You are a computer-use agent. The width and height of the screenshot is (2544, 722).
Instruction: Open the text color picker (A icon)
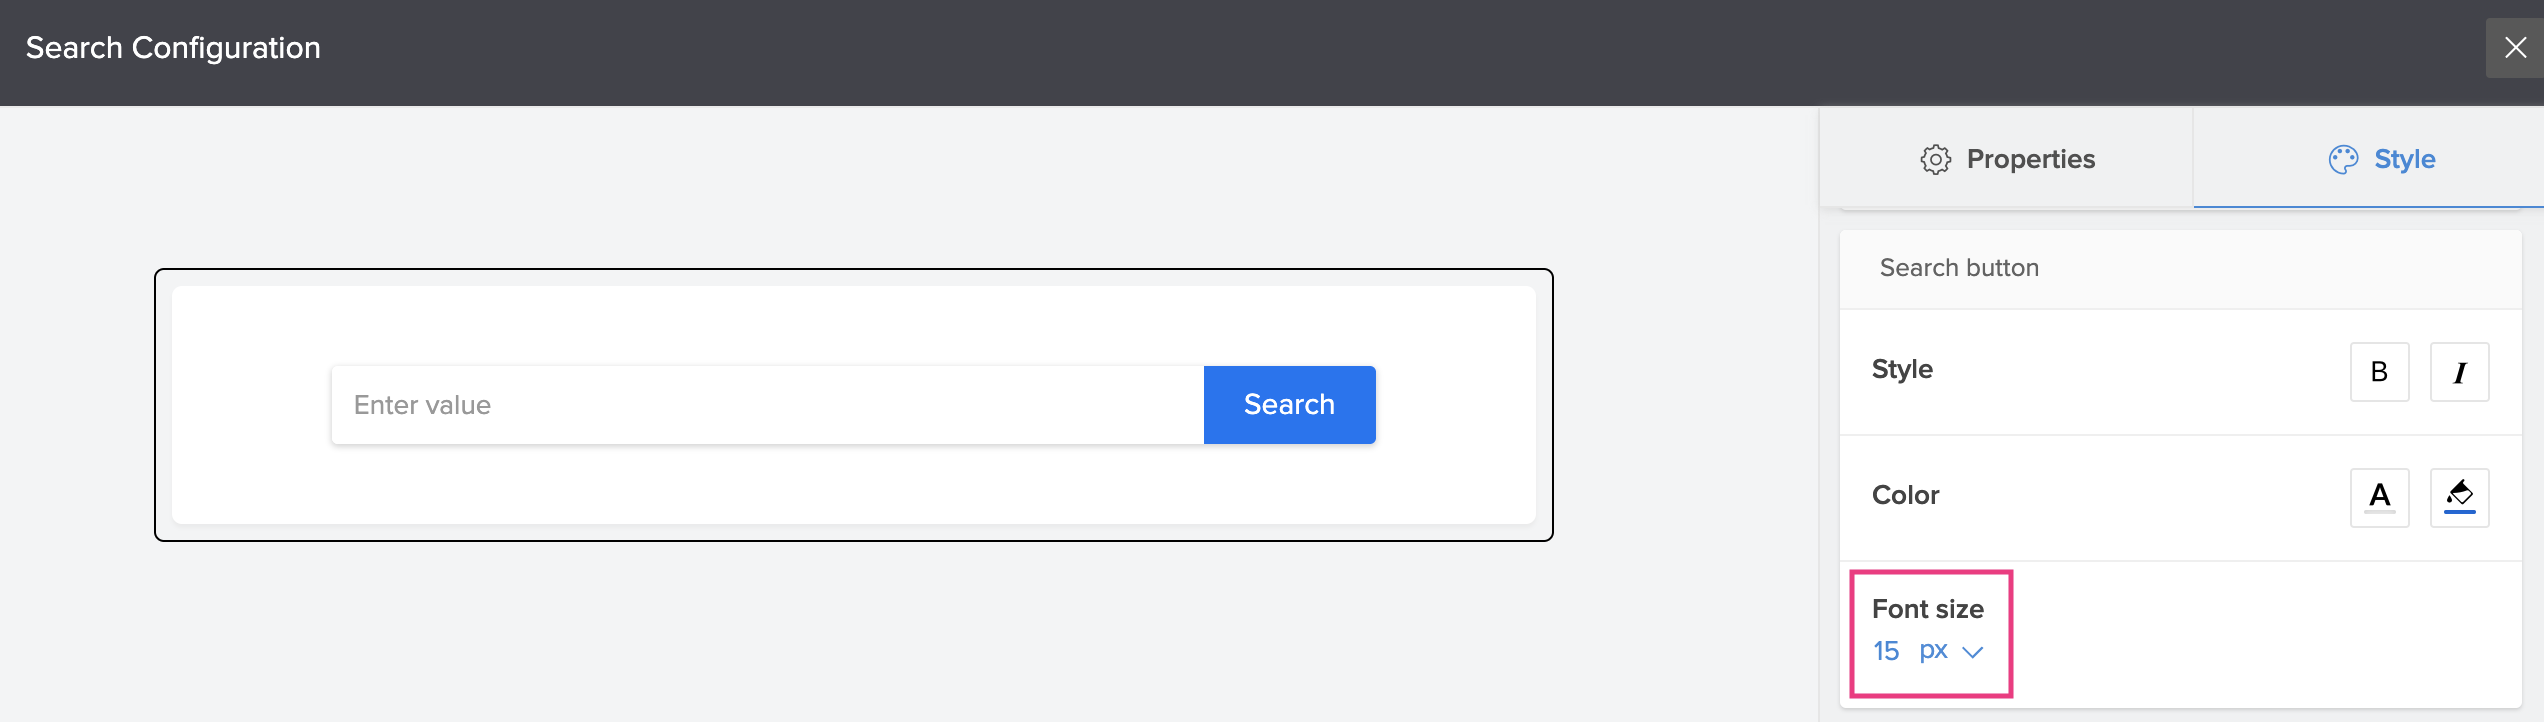tap(2379, 497)
